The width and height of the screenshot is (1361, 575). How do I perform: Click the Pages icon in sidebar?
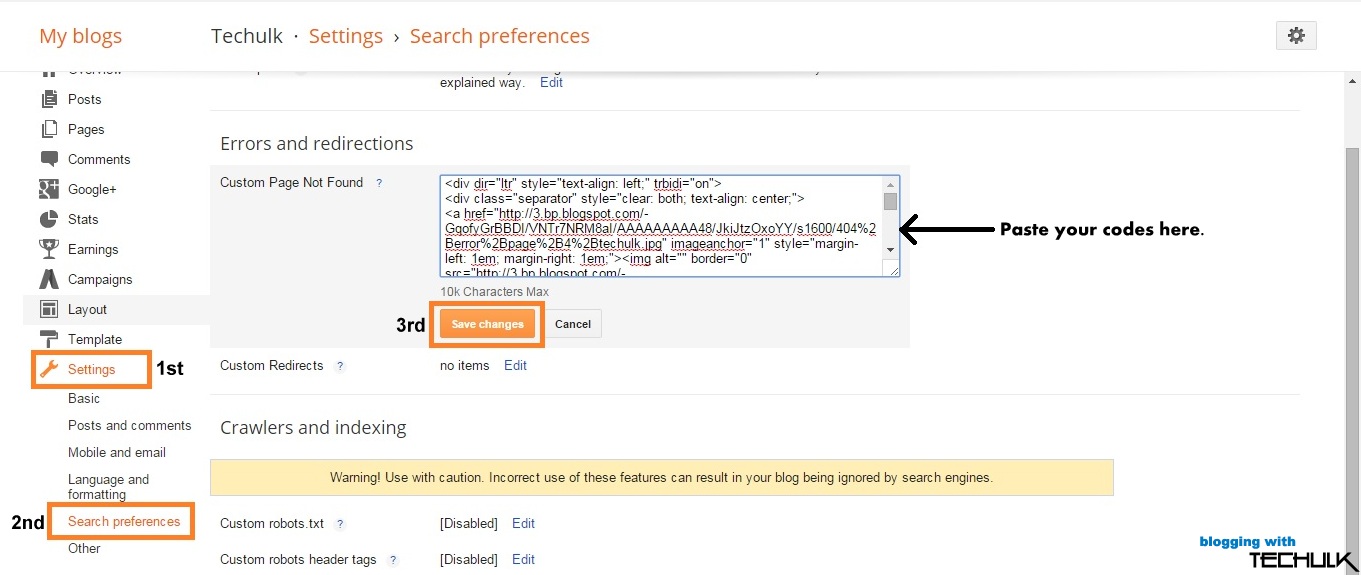49,129
